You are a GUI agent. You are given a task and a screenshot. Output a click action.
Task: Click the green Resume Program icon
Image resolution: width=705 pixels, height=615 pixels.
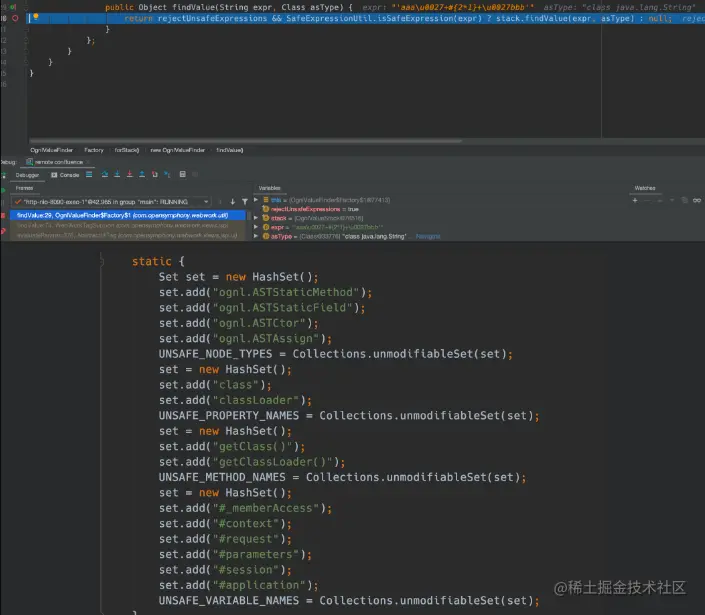click(3, 191)
